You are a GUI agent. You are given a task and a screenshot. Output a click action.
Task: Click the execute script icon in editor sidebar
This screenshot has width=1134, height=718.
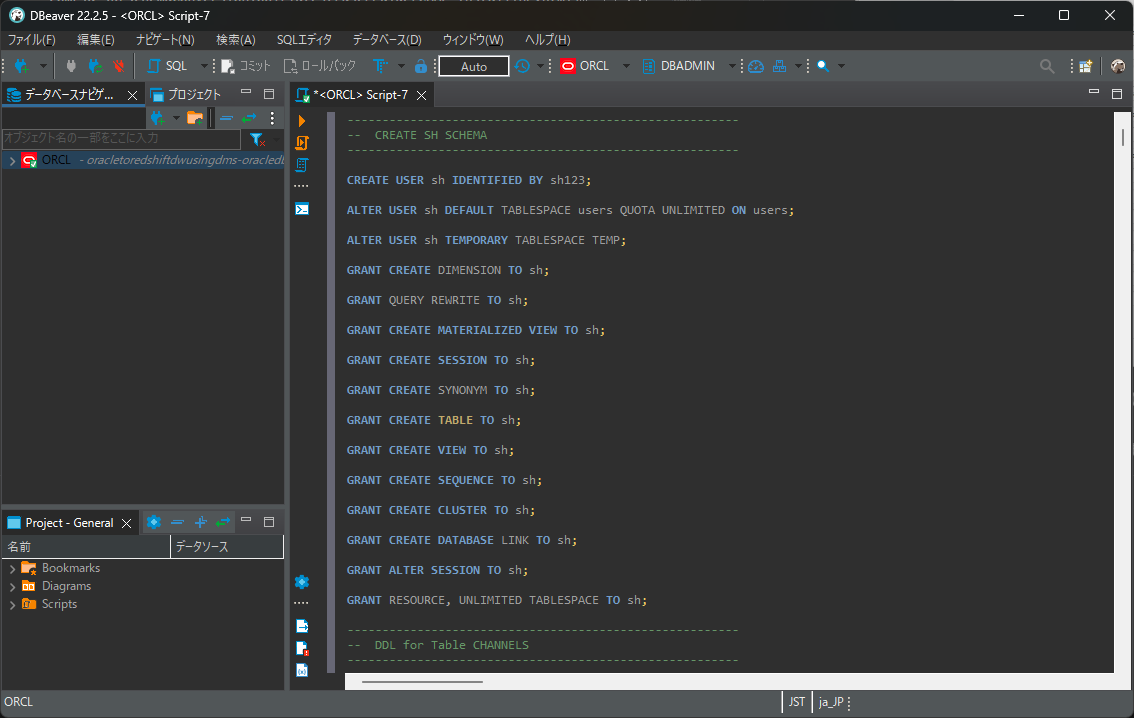302,143
